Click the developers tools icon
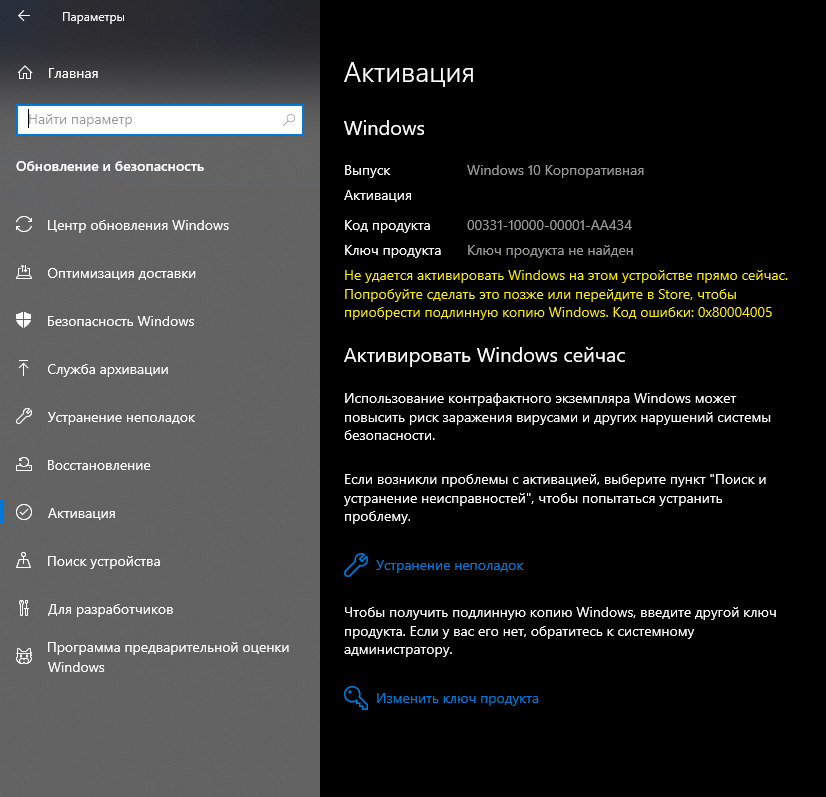The image size is (826, 797). pyautogui.click(x=24, y=608)
